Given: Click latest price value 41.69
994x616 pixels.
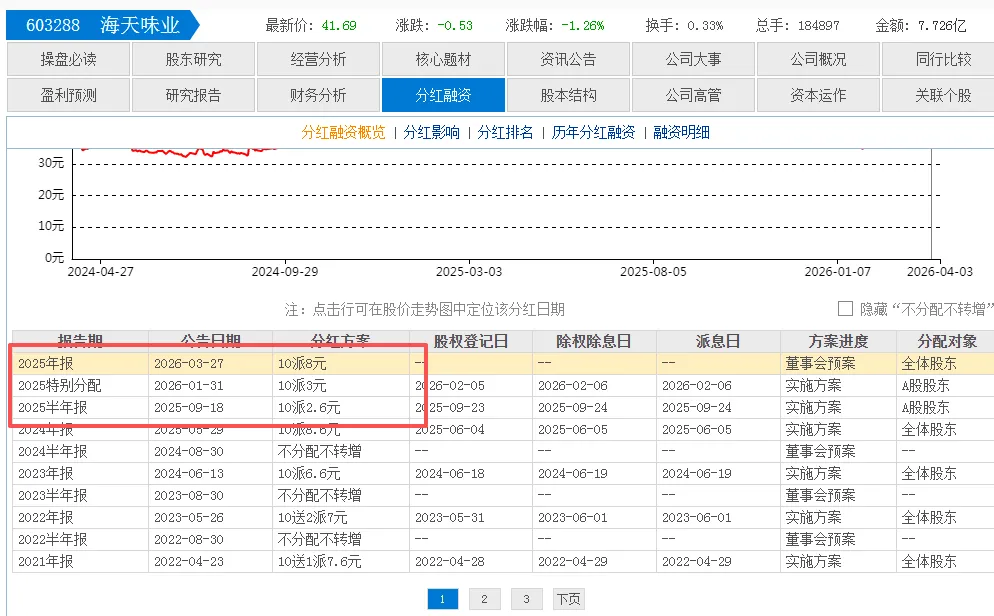Looking at the screenshot, I should pyautogui.click(x=339, y=26).
